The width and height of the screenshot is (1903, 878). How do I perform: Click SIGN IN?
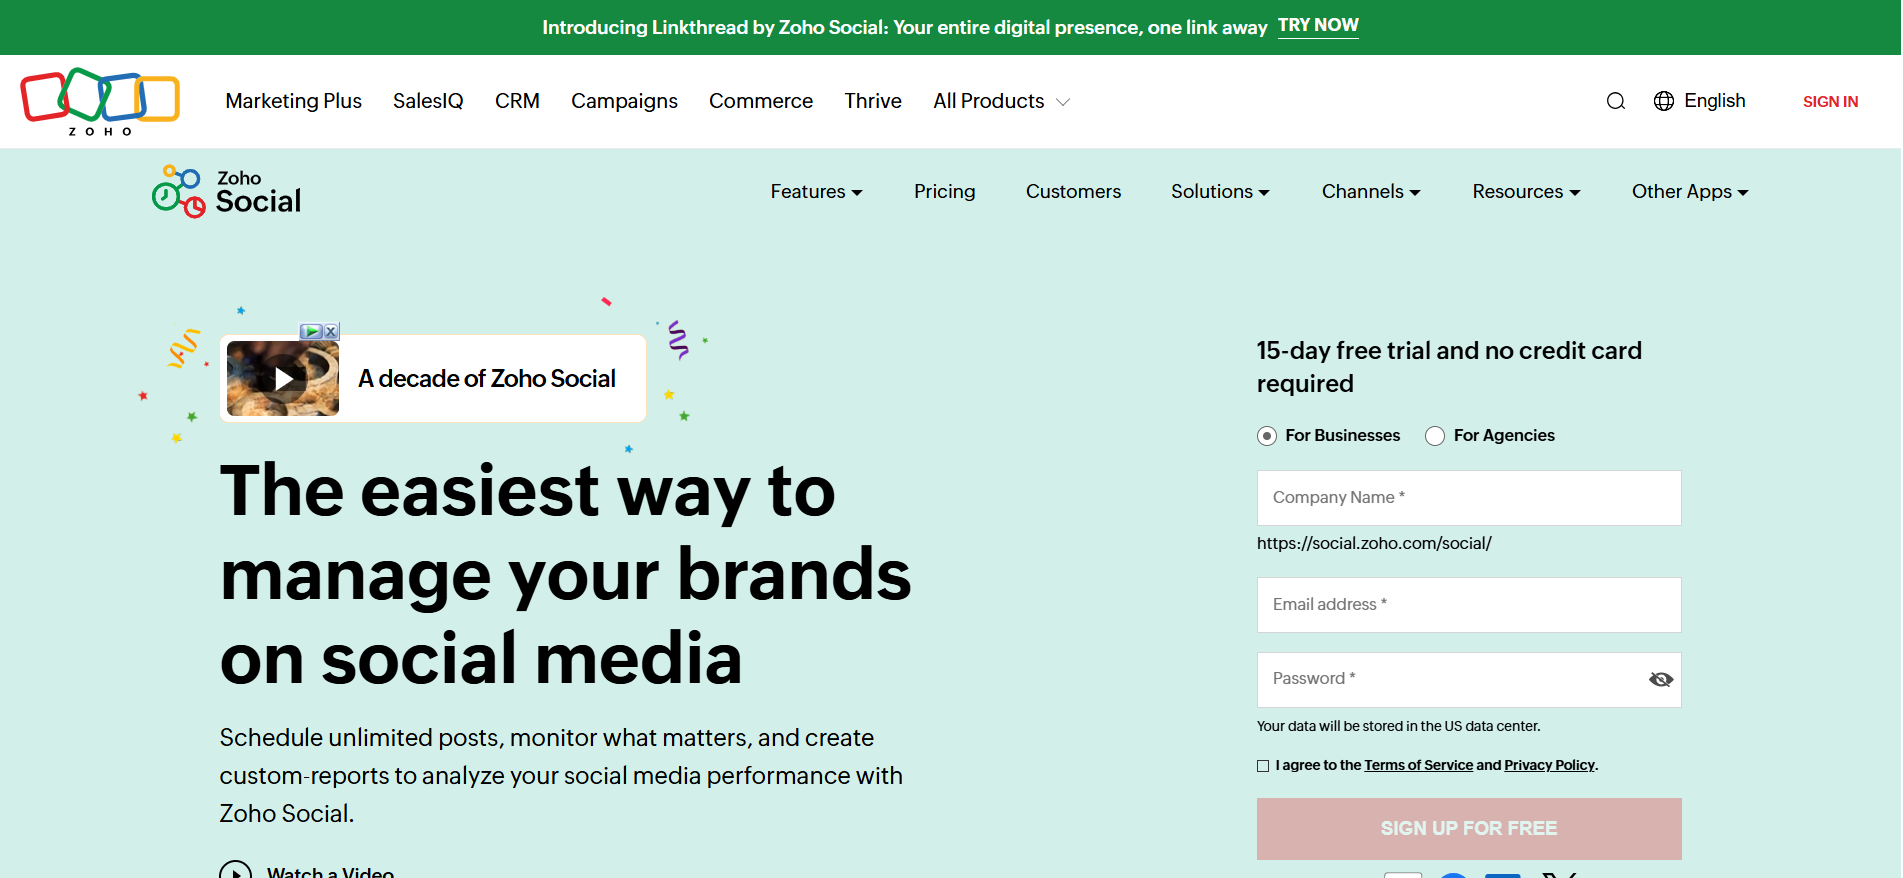coord(1830,101)
